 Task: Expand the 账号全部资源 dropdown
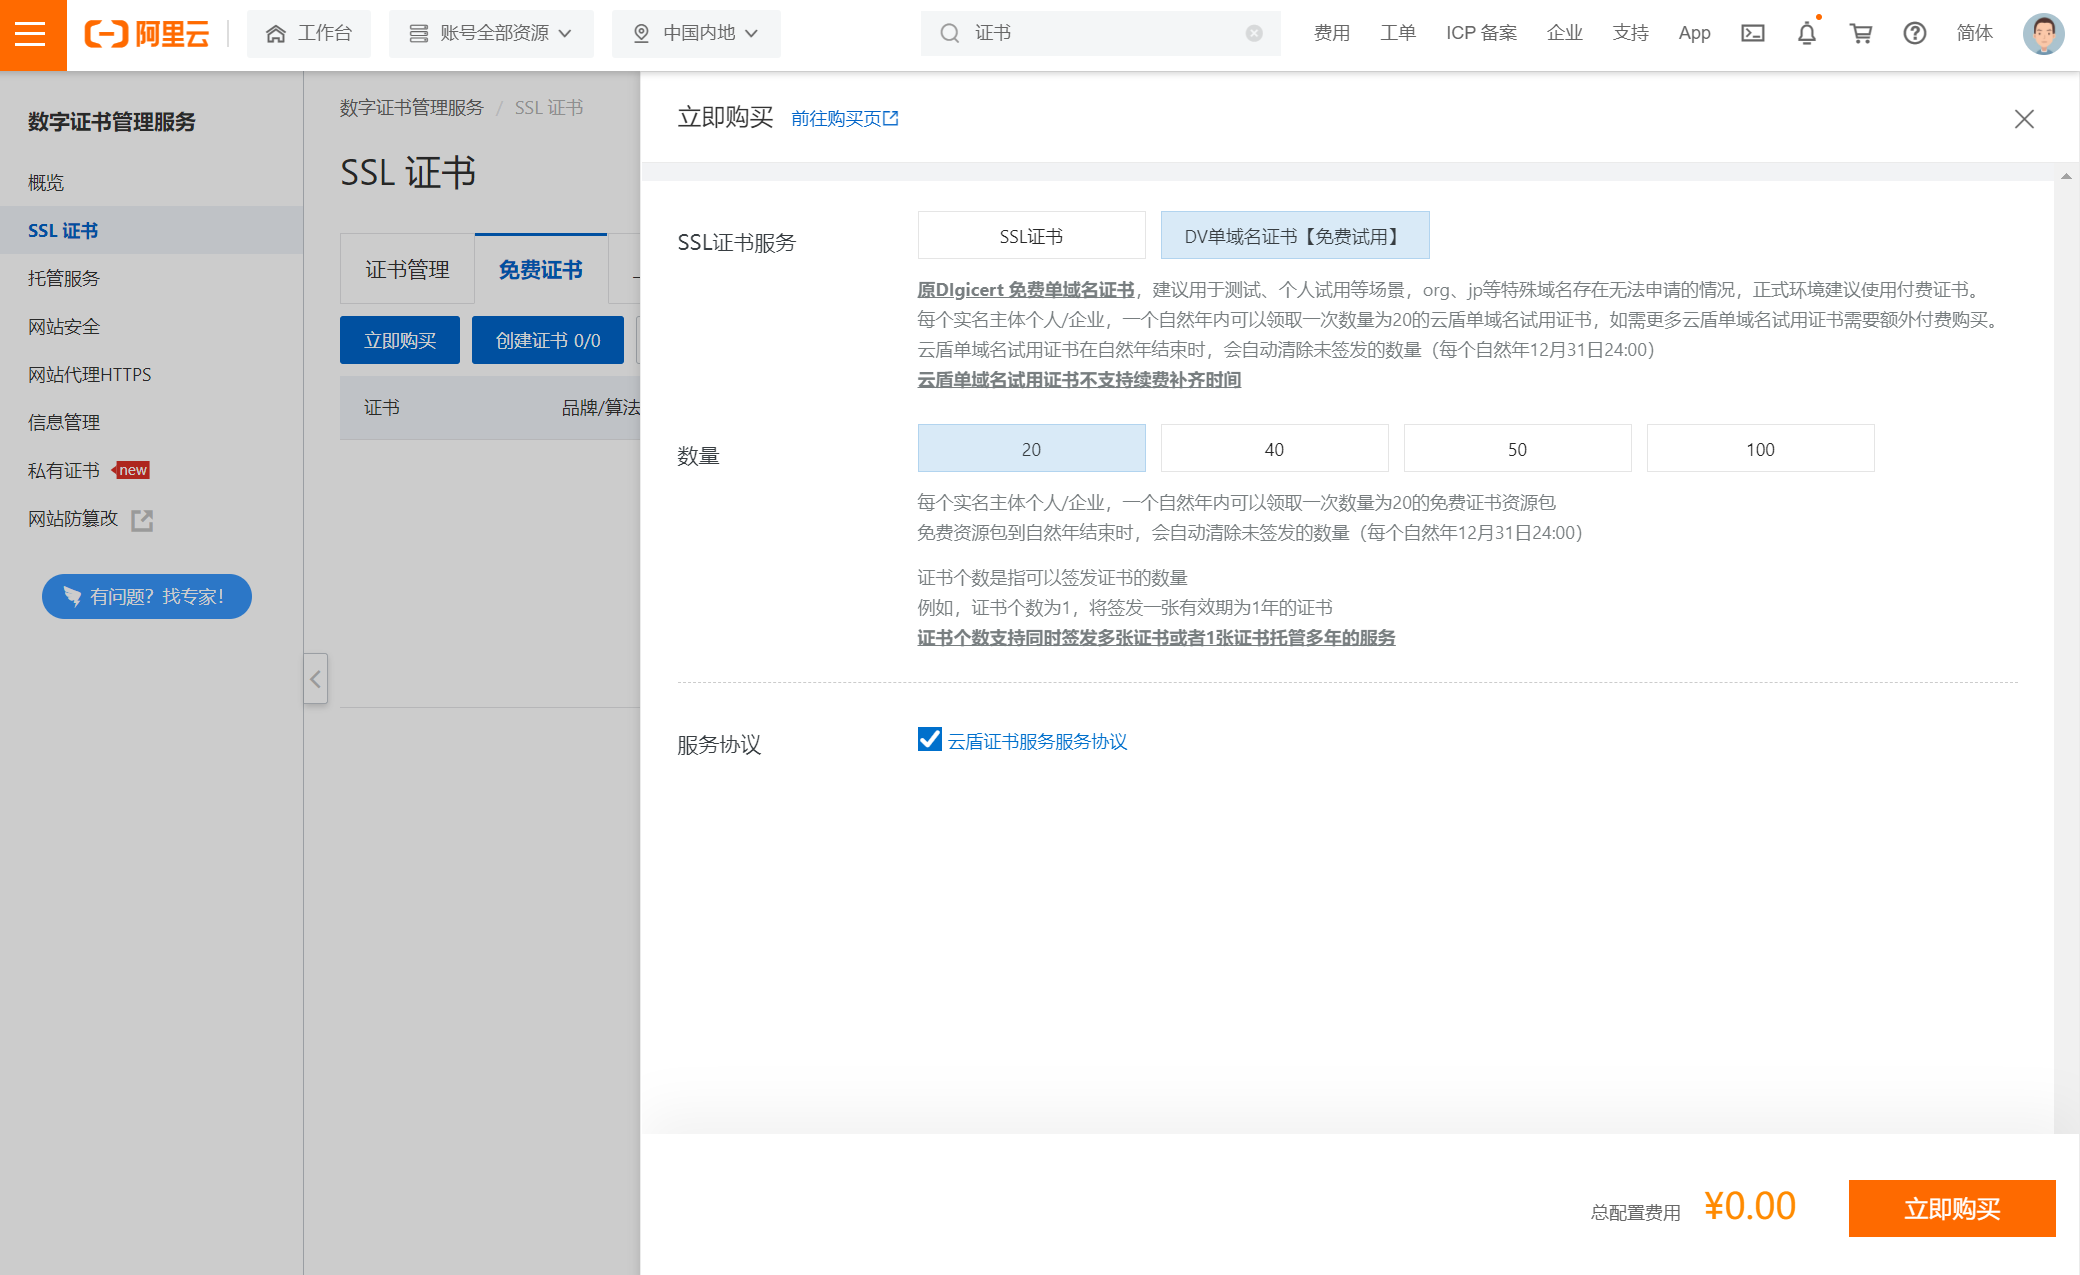click(491, 34)
